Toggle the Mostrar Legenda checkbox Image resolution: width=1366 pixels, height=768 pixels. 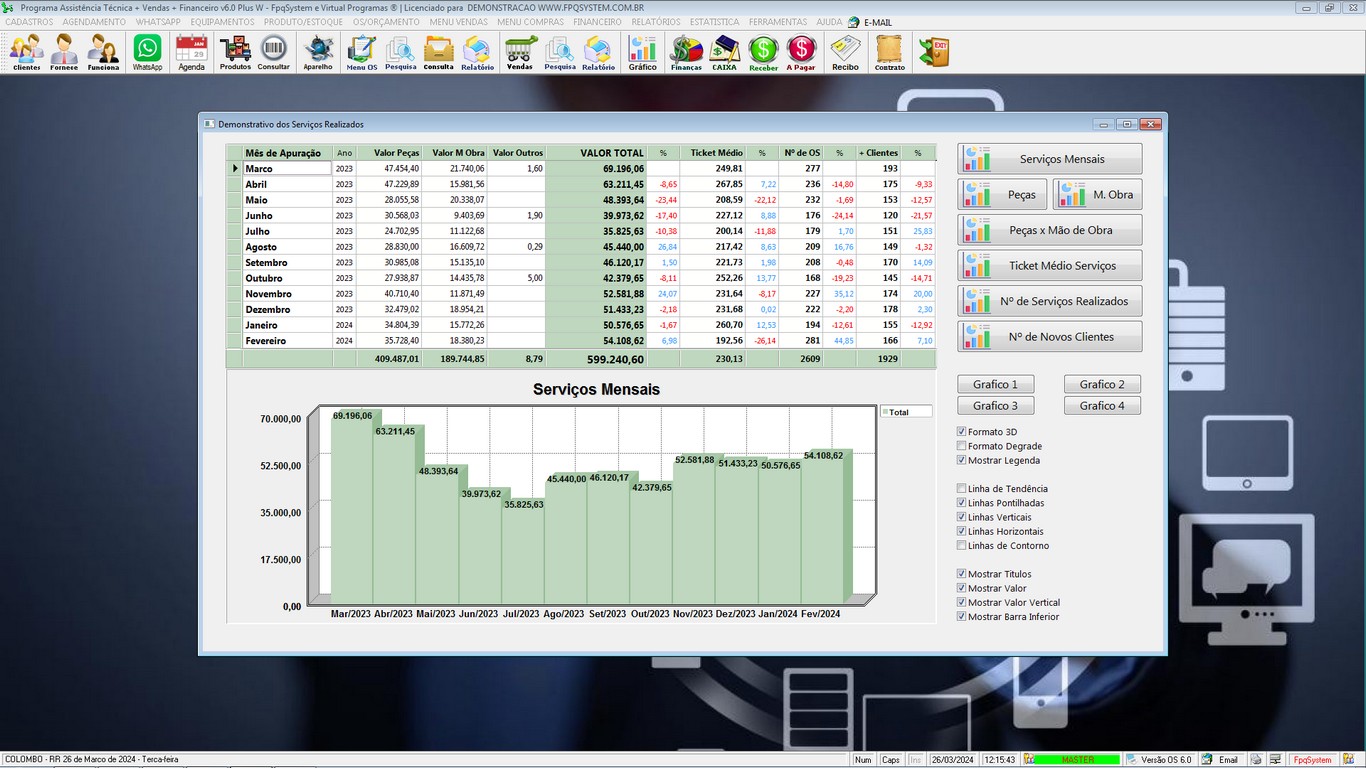pyautogui.click(x=962, y=460)
